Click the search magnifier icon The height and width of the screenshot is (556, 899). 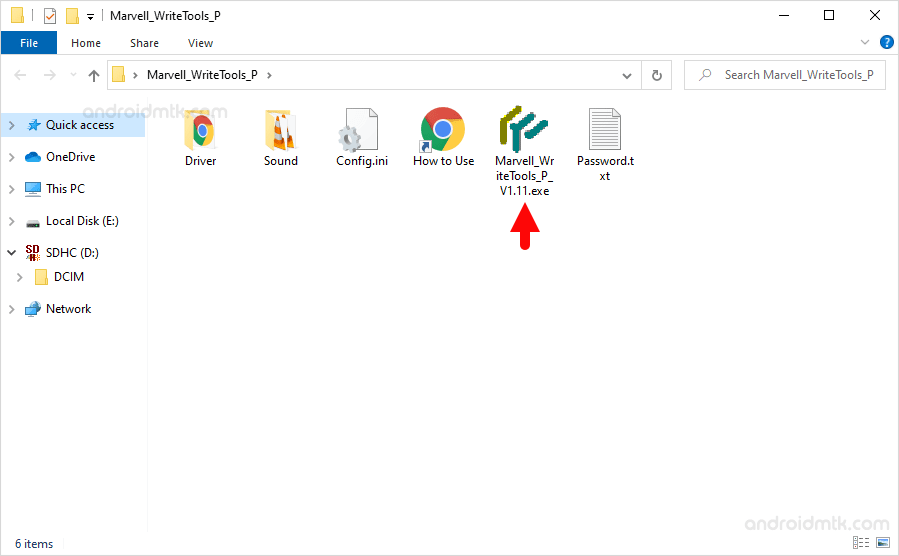click(705, 75)
